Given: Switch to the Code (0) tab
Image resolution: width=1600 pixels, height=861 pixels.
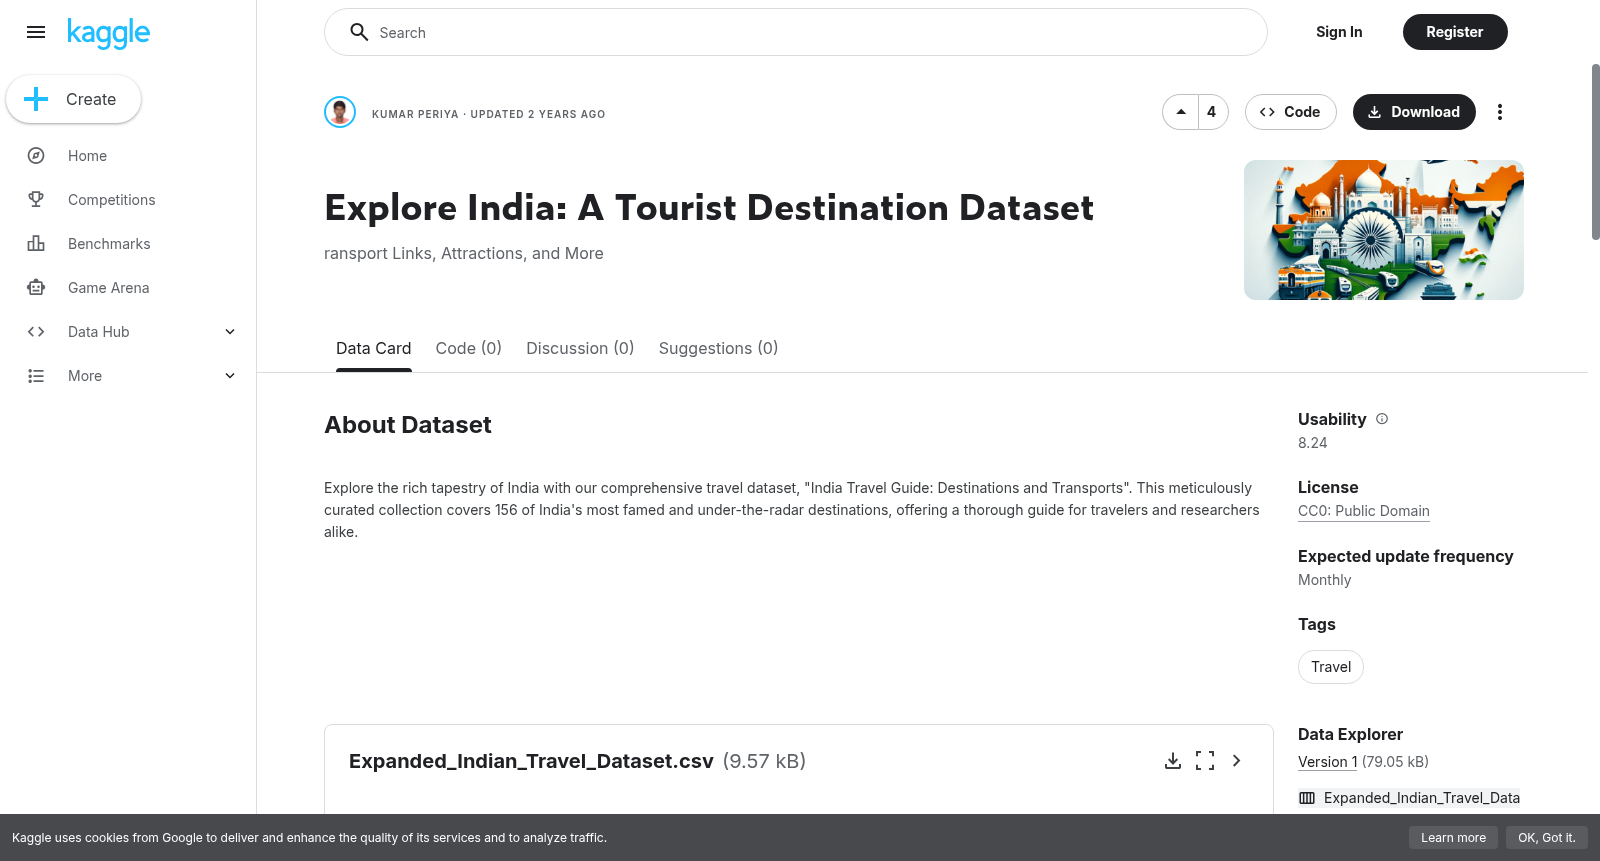Looking at the screenshot, I should coord(469,348).
